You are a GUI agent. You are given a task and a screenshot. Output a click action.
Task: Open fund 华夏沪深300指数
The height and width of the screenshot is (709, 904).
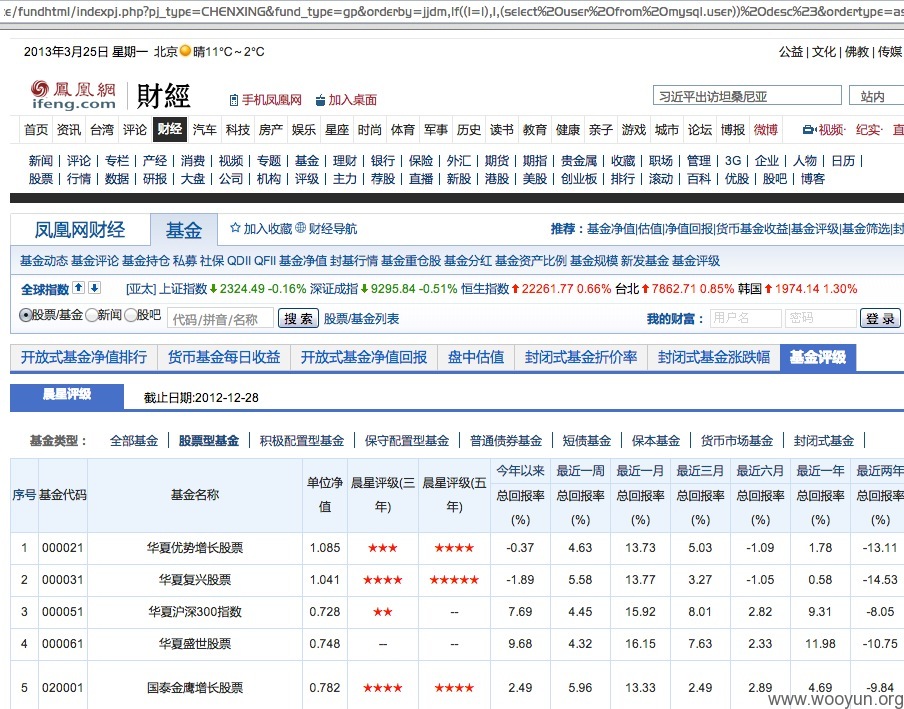195,612
